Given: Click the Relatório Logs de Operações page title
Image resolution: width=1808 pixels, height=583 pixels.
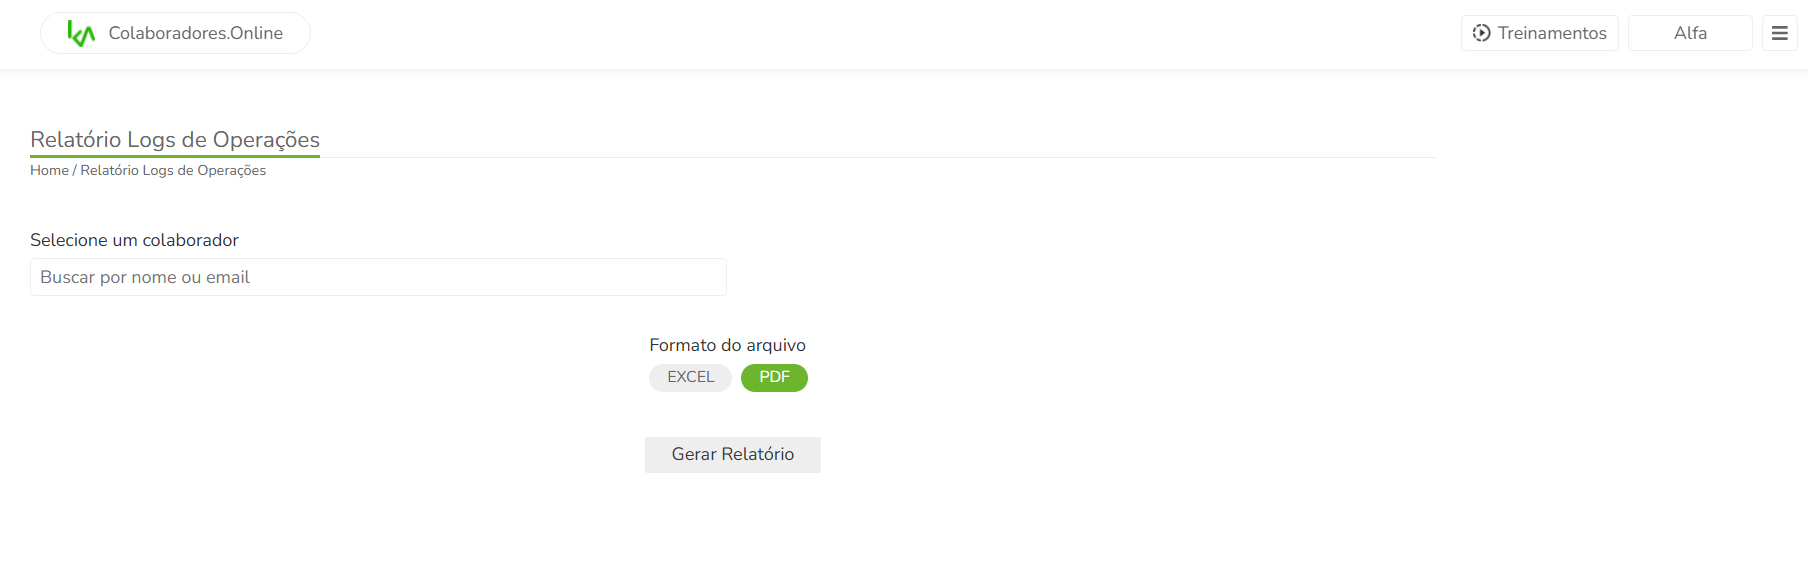Looking at the screenshot, I should click(175, 139).
